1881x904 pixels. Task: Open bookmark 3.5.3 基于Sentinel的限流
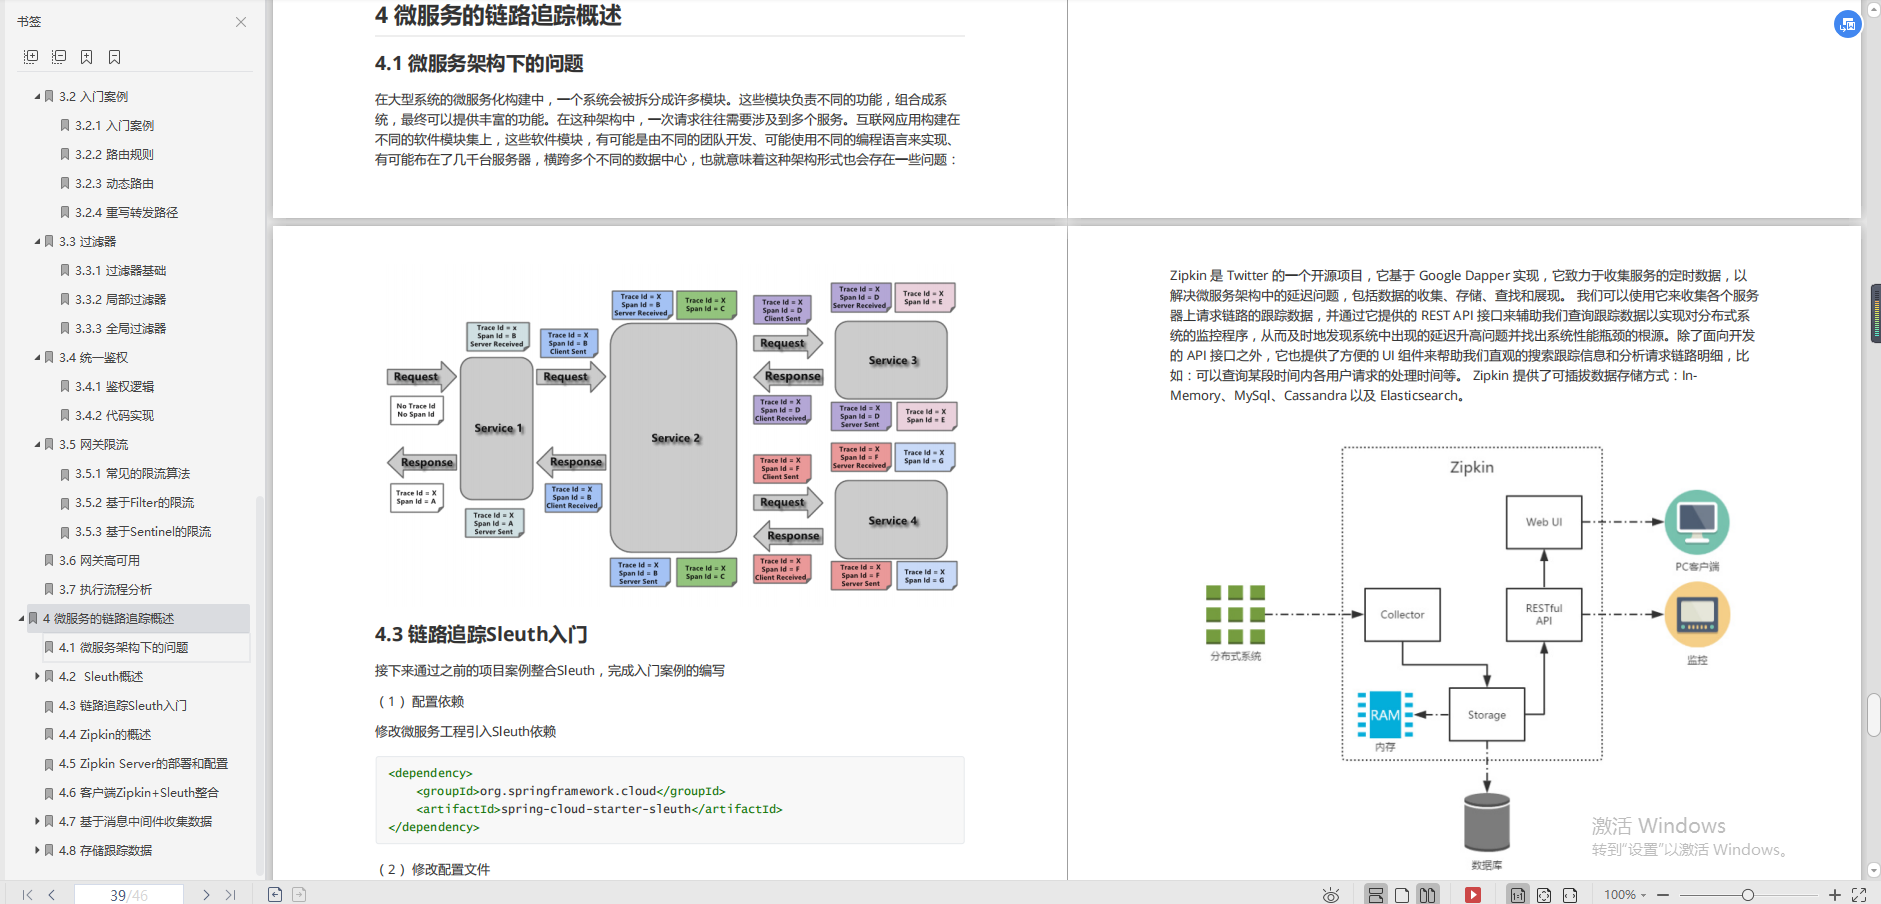pyautogui.click(x=142, y=532)
